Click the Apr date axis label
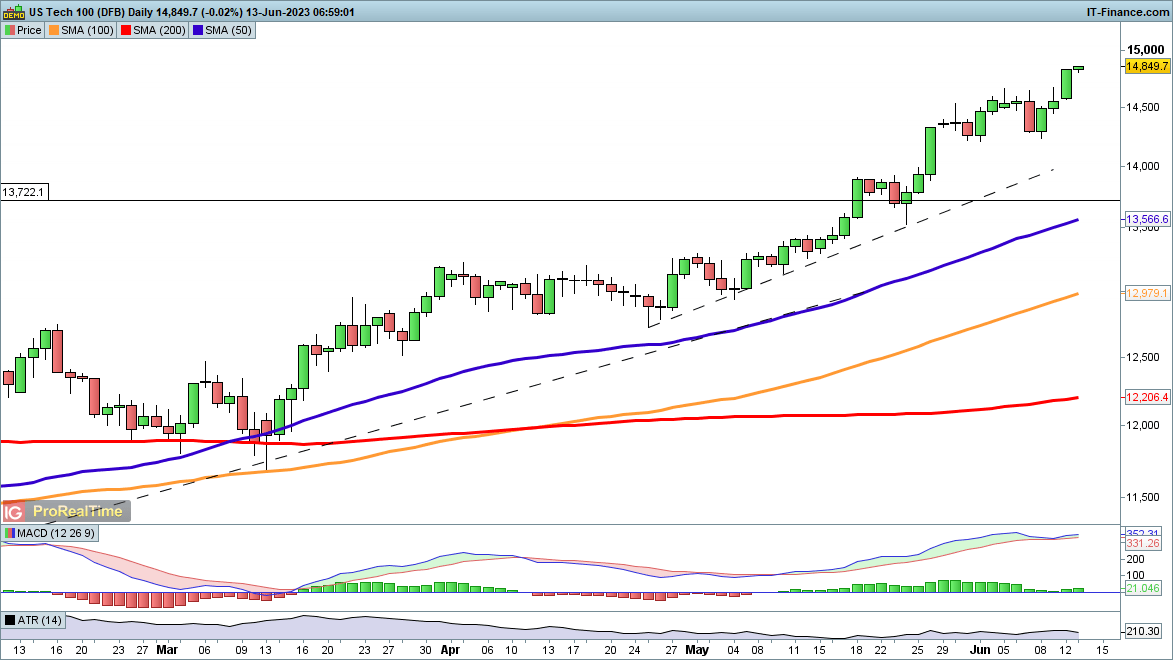 450,650
